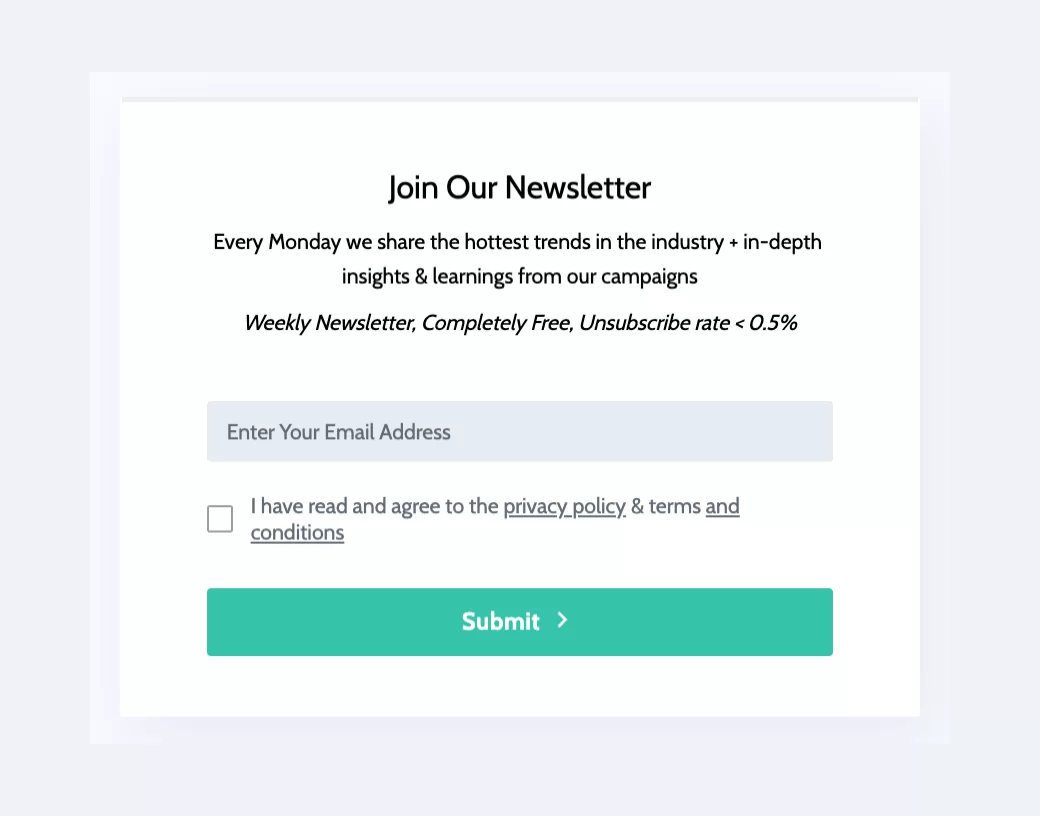Open the privacy policy link

click(x=564, y=506)
